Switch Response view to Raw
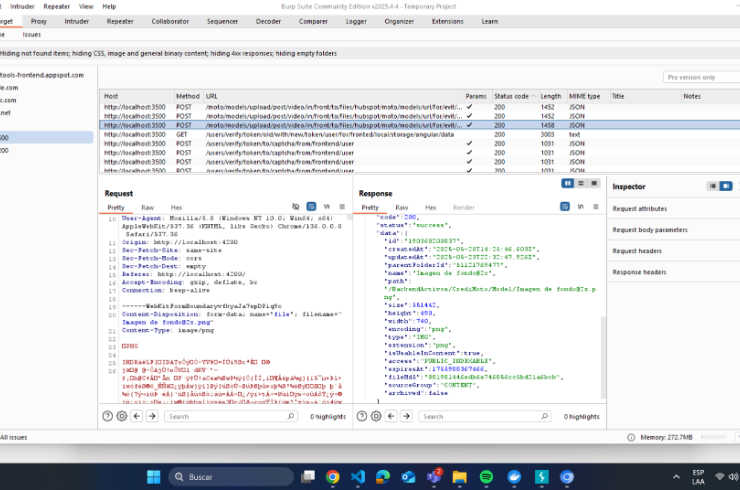The height and width of the screenshot is (490, 740). pos(402,207)
